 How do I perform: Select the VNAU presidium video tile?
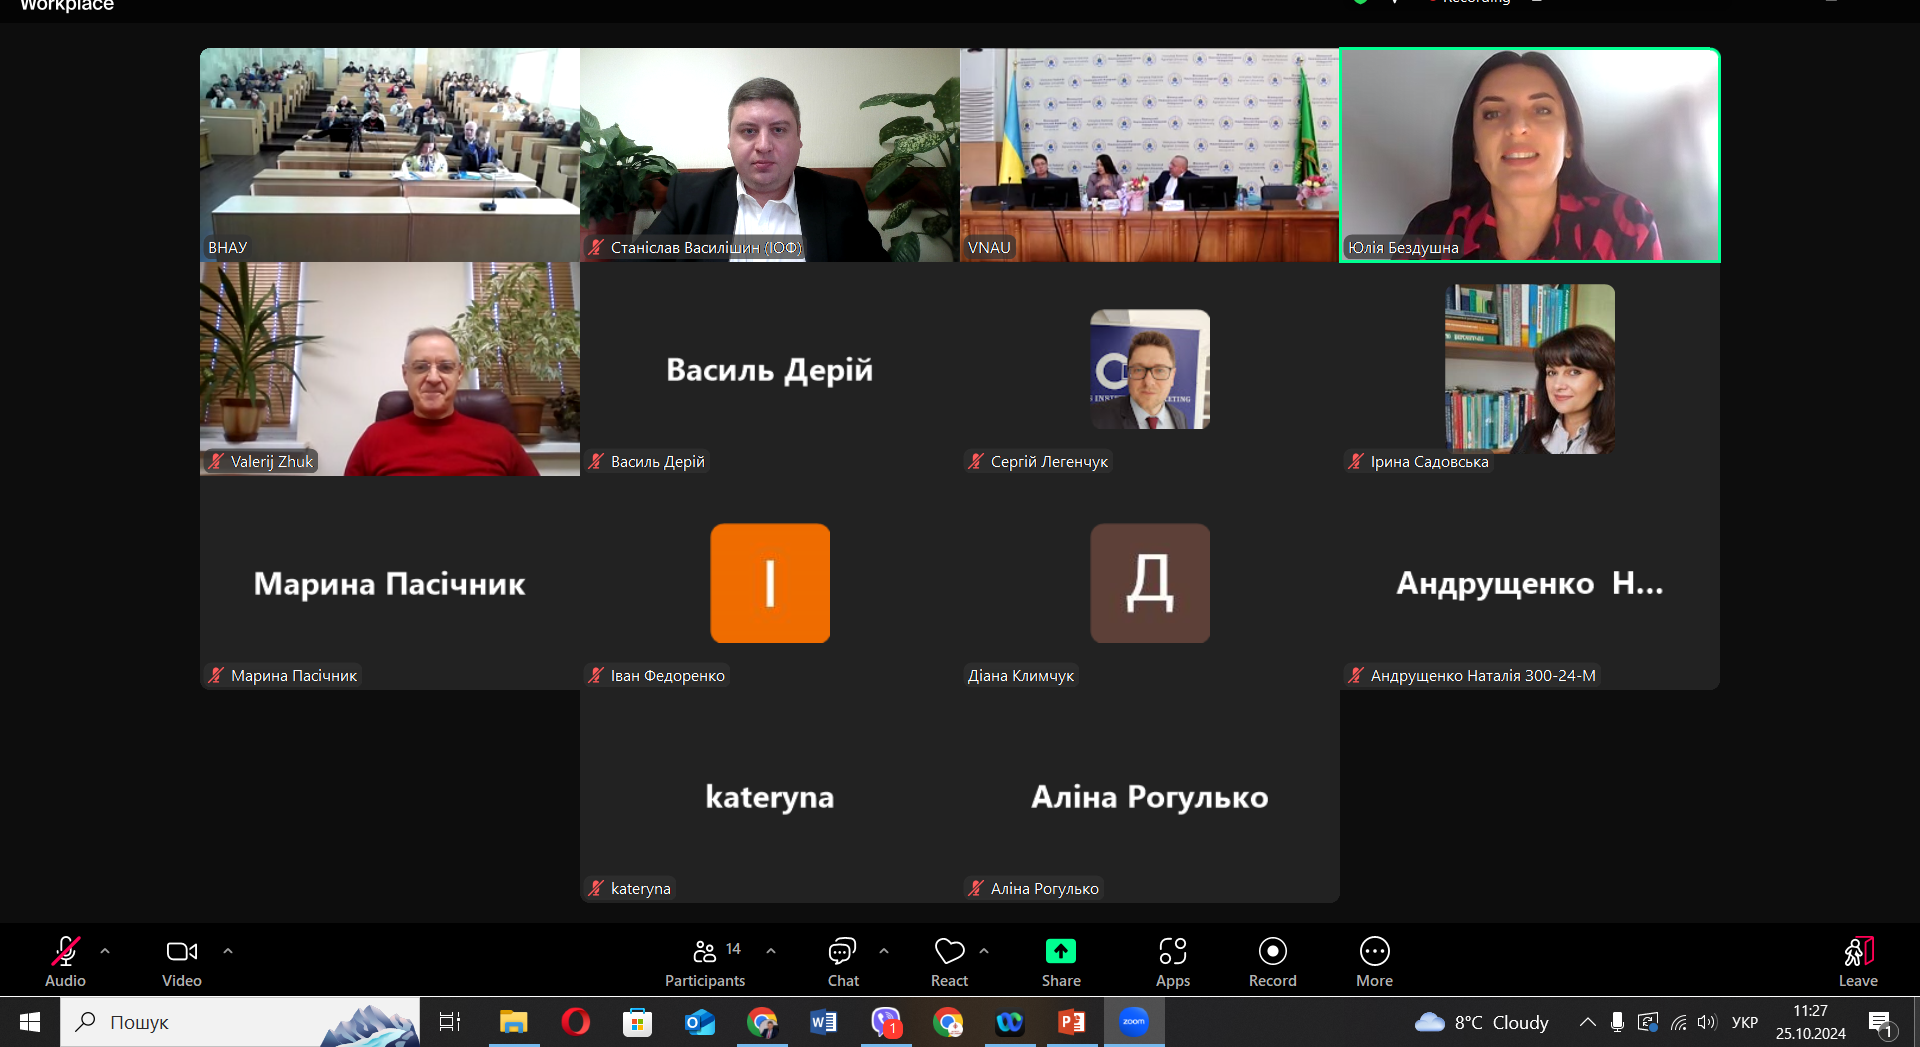point(1150,155)
